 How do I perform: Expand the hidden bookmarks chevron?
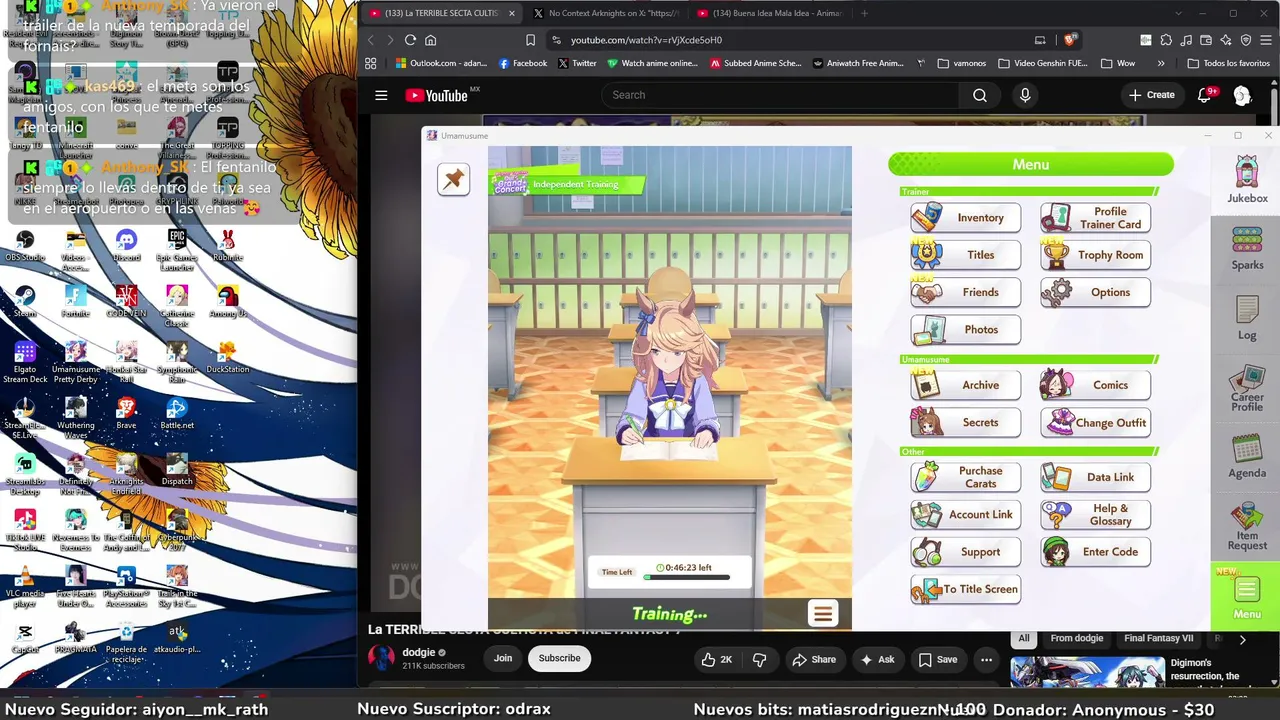(1161, 63)
